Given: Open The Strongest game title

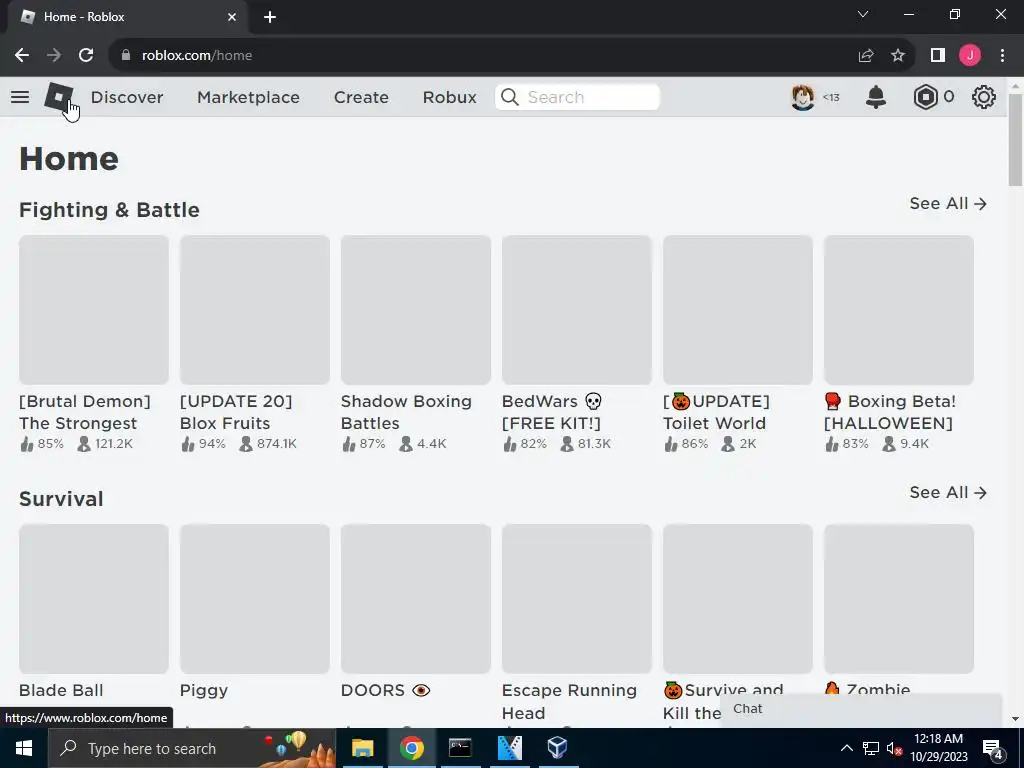Looking at the screenshot, I should click(x=85, y=412).
